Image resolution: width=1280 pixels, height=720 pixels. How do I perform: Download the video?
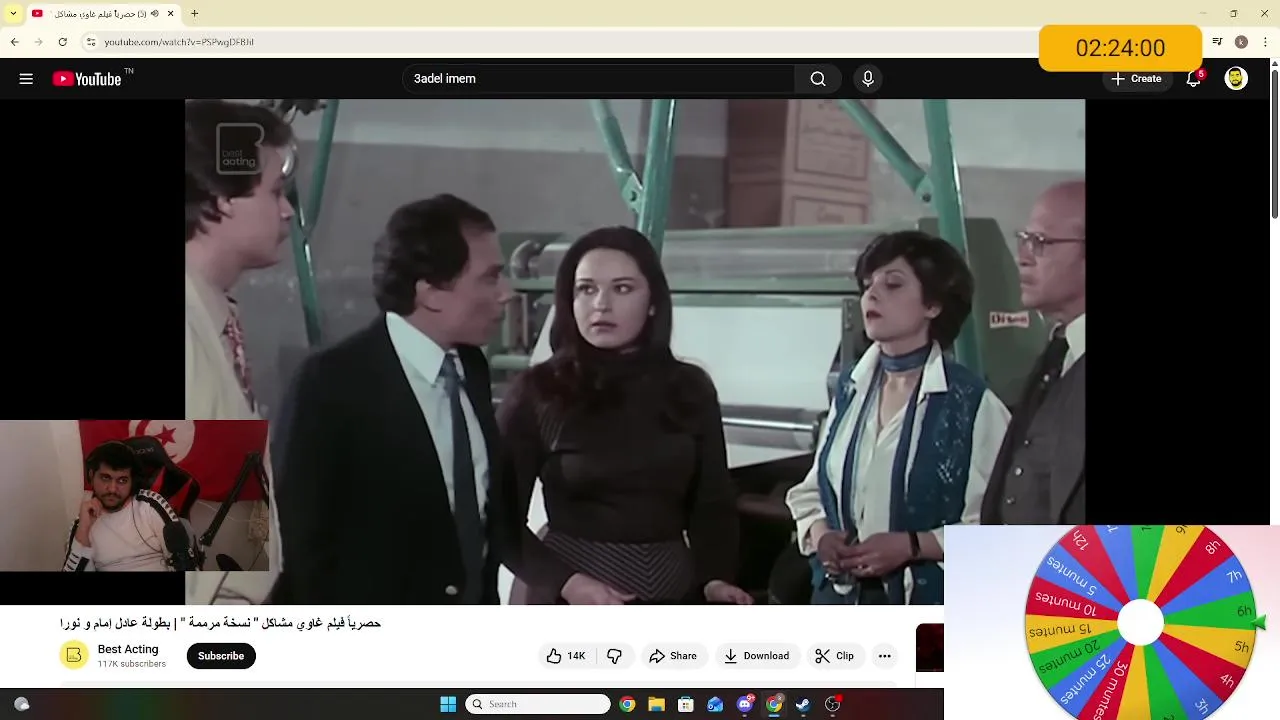(x=757, y=656)
